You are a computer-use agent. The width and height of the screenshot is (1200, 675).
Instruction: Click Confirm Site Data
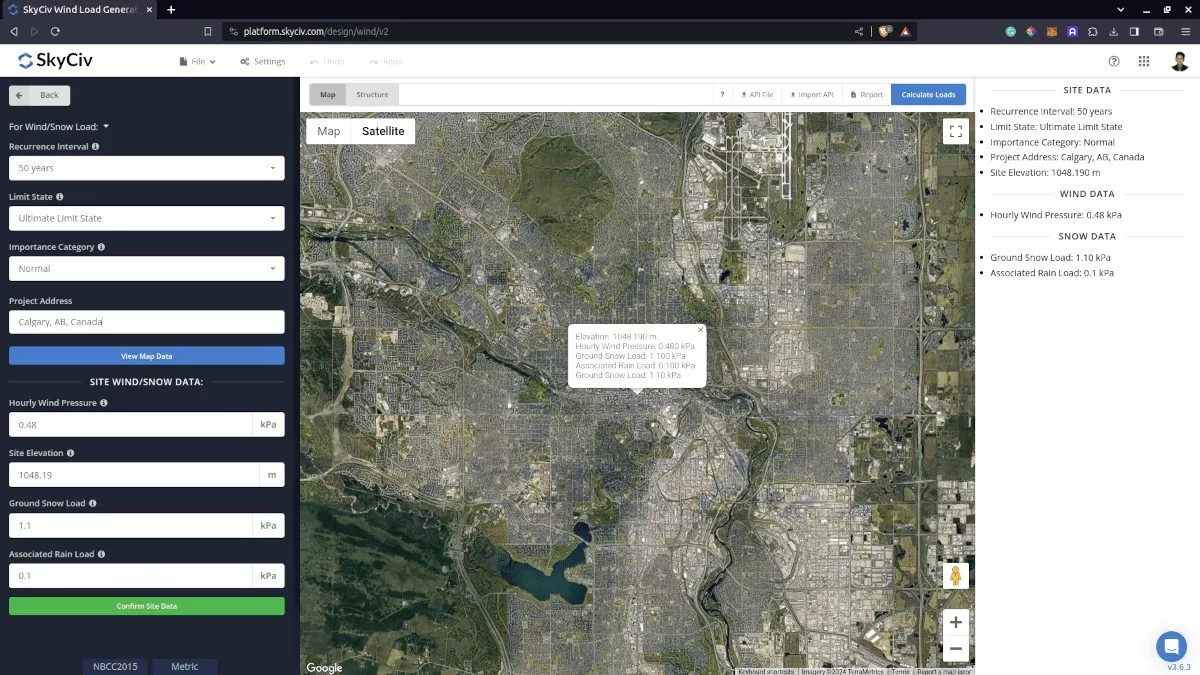click(147, 606)
